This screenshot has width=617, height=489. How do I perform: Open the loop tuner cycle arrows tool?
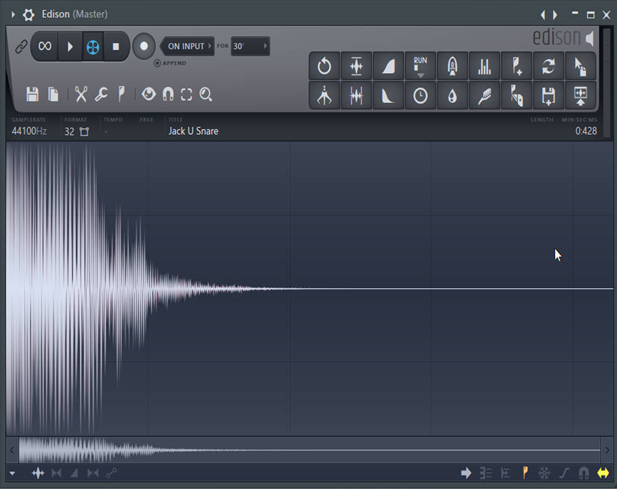pos(549,66)
